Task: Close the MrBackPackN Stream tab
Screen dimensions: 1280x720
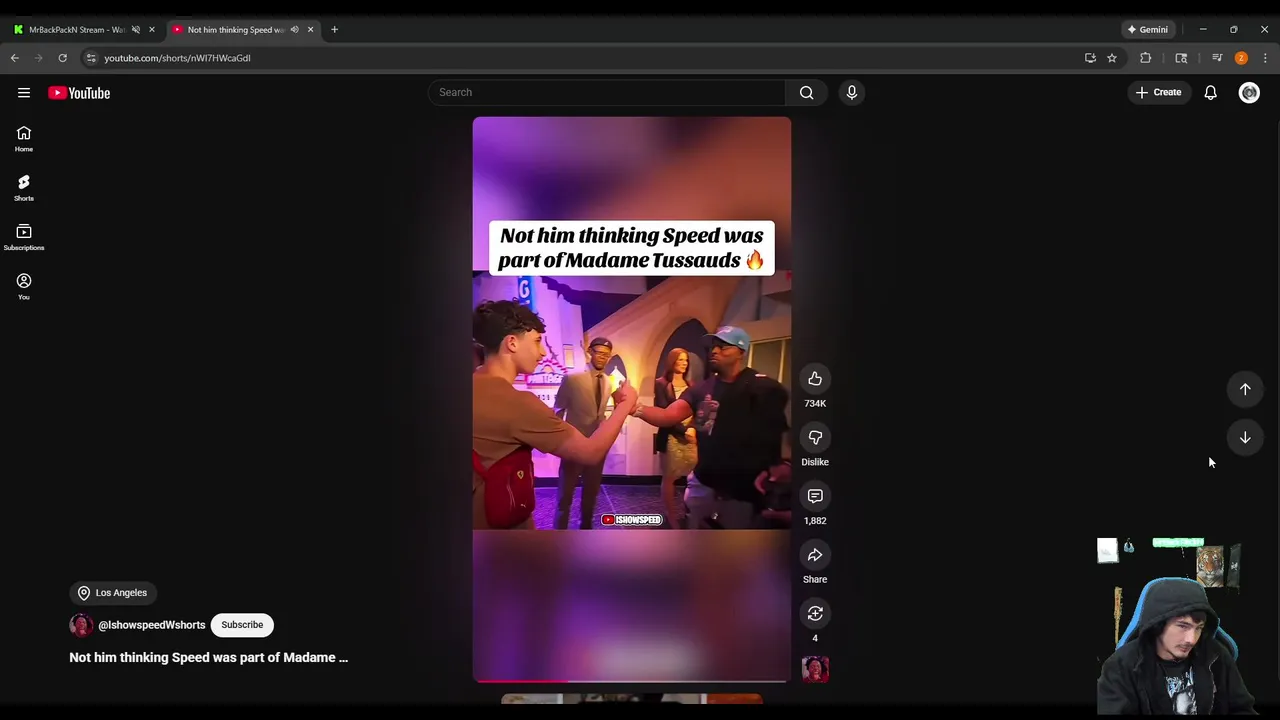Action: [x=152, y=30]
